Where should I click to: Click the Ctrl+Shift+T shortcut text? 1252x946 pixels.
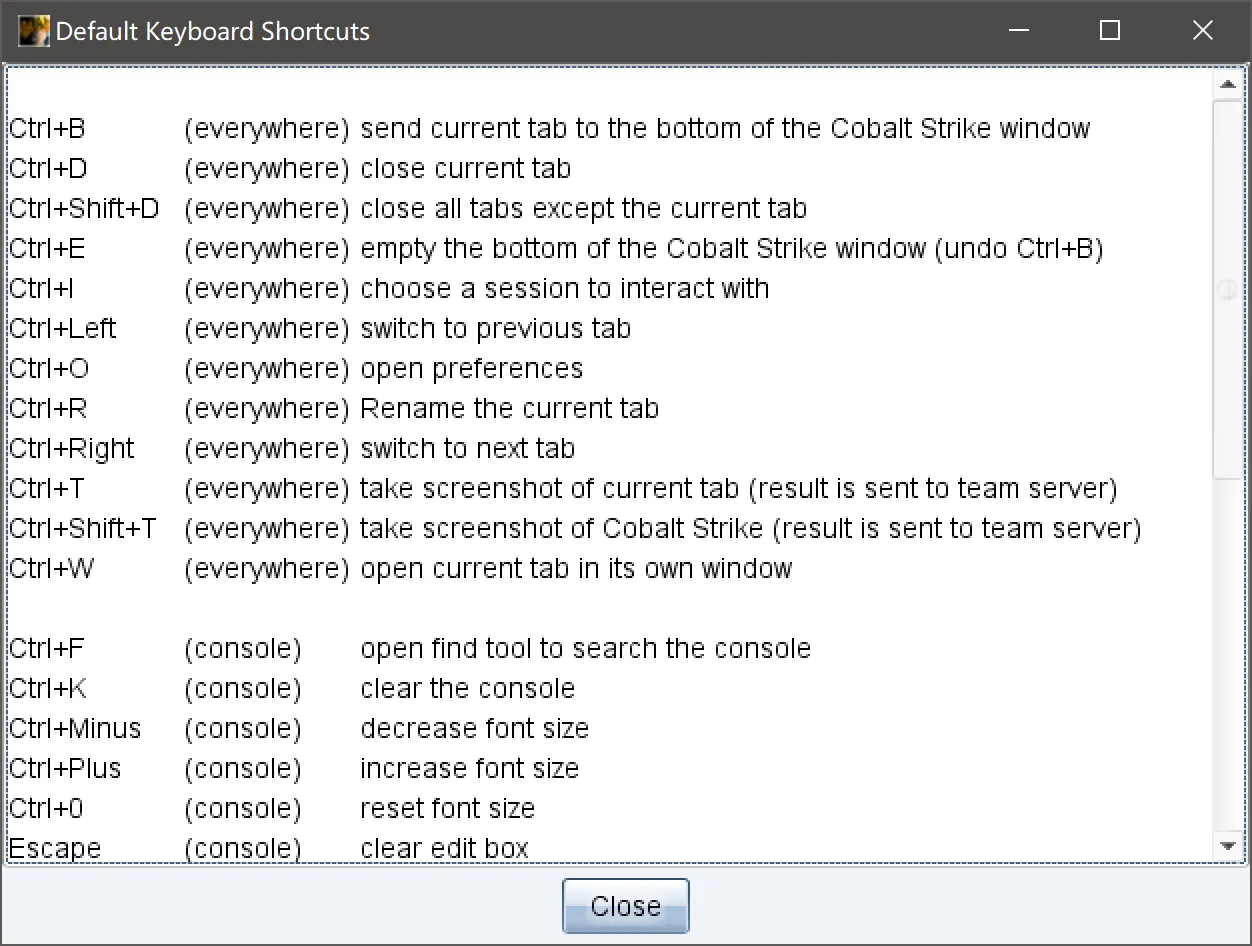click(x=83, y=529)
